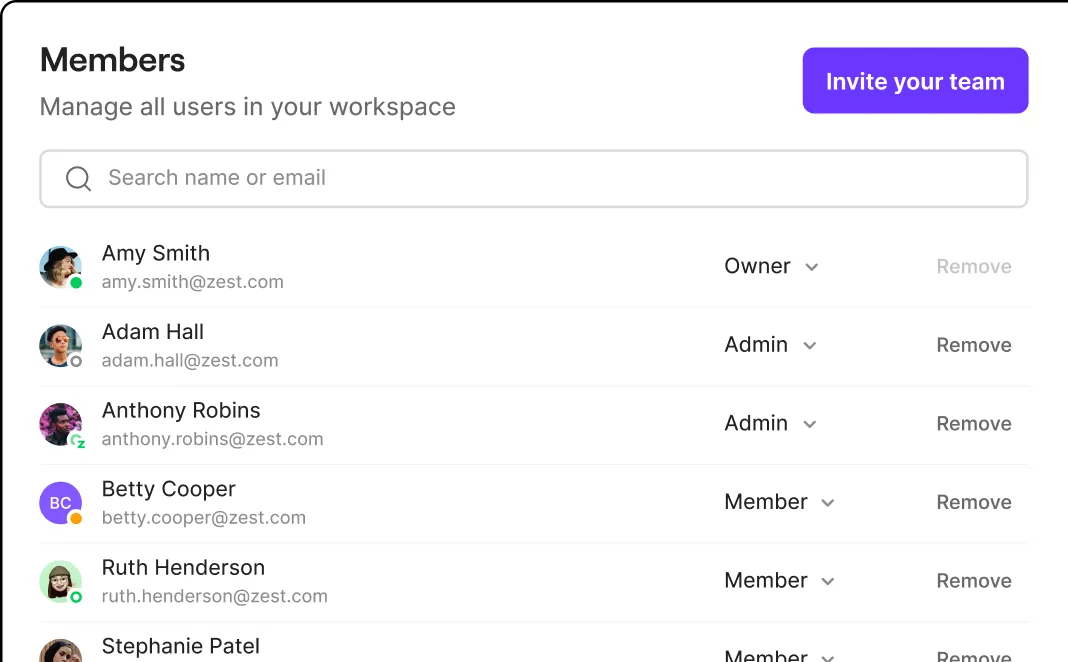
Task: Open Amy Smith's Owner role dropdown
Action: pos(771,267)
